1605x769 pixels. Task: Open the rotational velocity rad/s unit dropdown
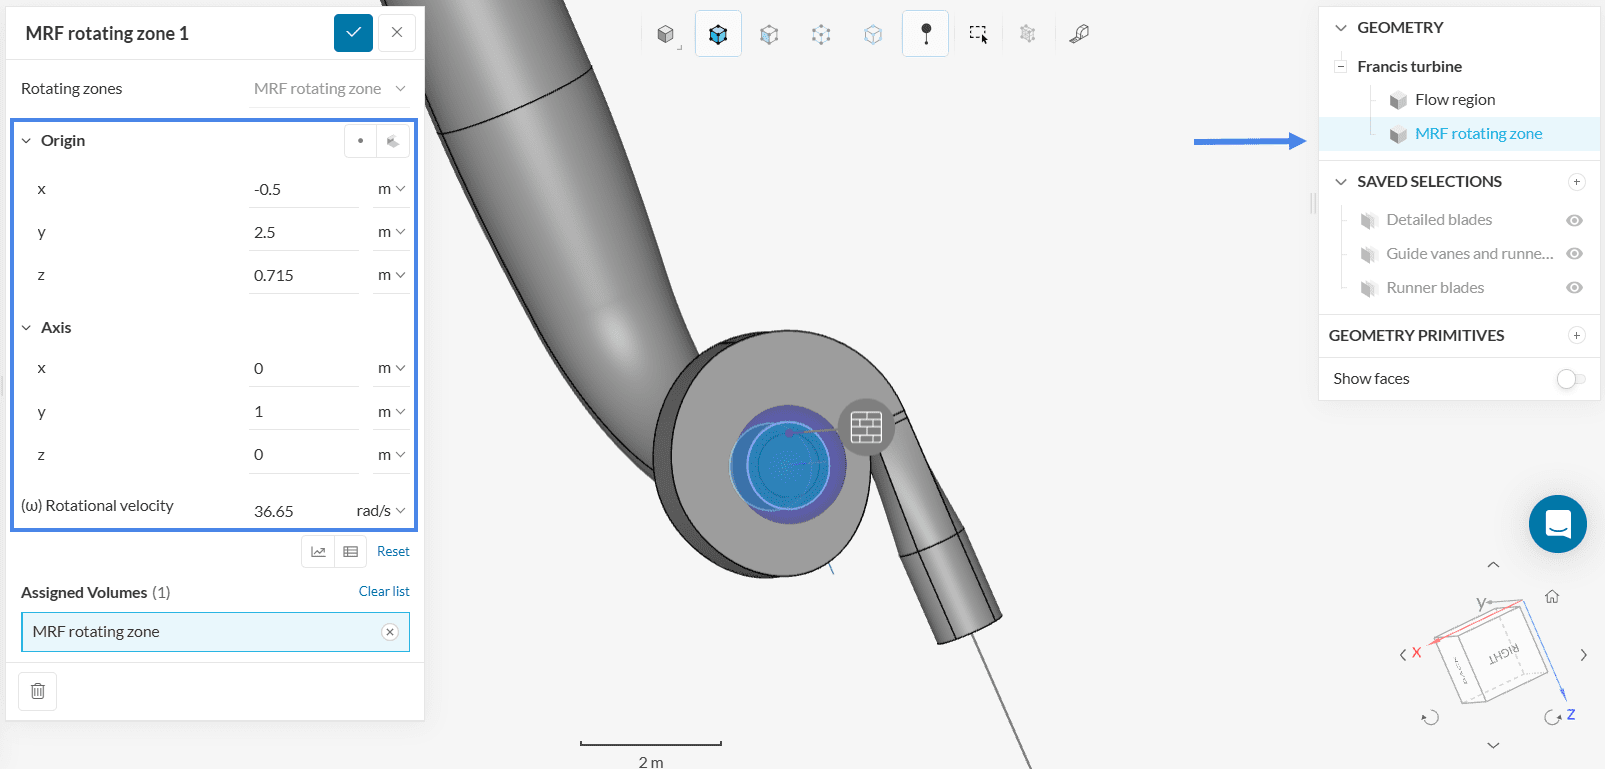click(380, 511)
